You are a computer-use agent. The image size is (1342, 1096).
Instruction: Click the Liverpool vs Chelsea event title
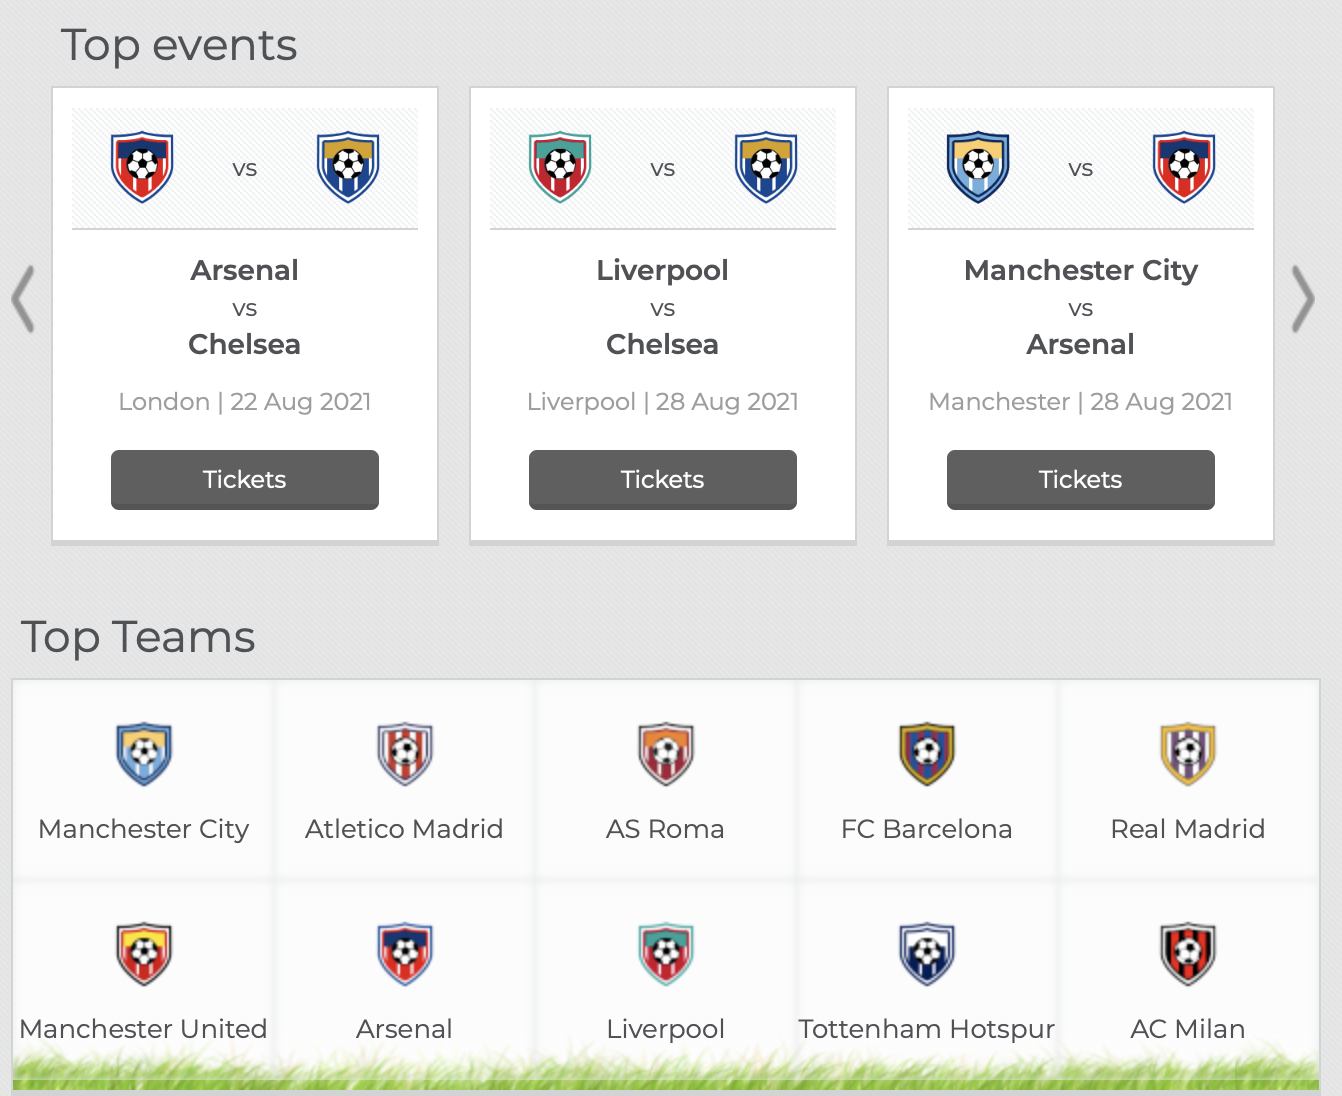tap(663, 307)
